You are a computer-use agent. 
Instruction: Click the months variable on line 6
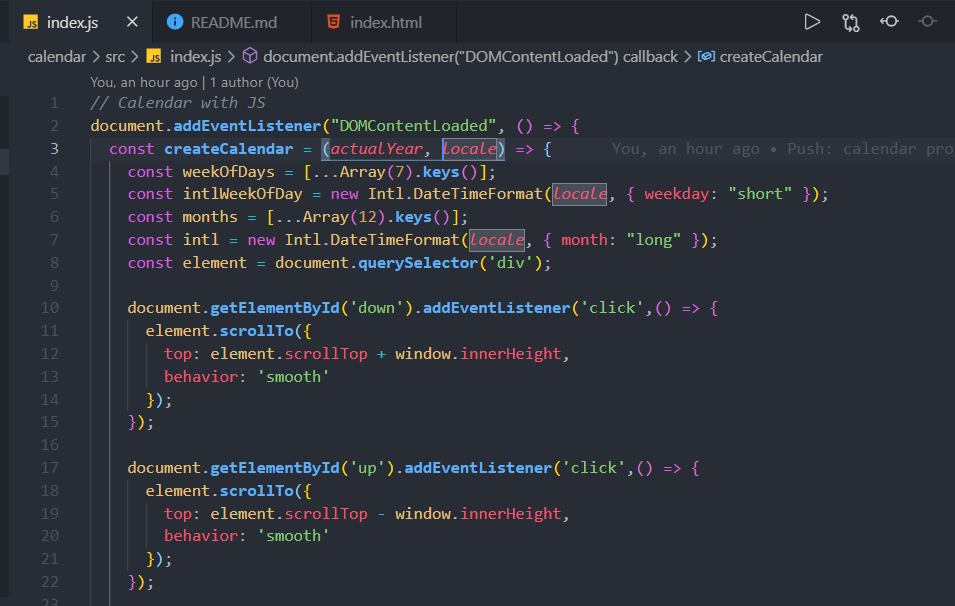pos(210,217)
